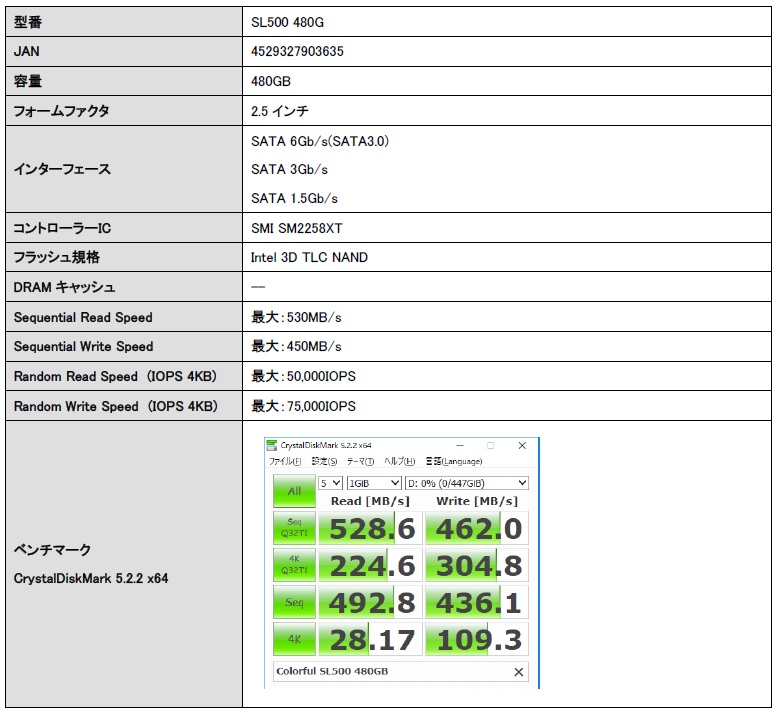
Task: Start the plain 4K benchmark test
Action: pyautogui.click(x=294, y=639)
